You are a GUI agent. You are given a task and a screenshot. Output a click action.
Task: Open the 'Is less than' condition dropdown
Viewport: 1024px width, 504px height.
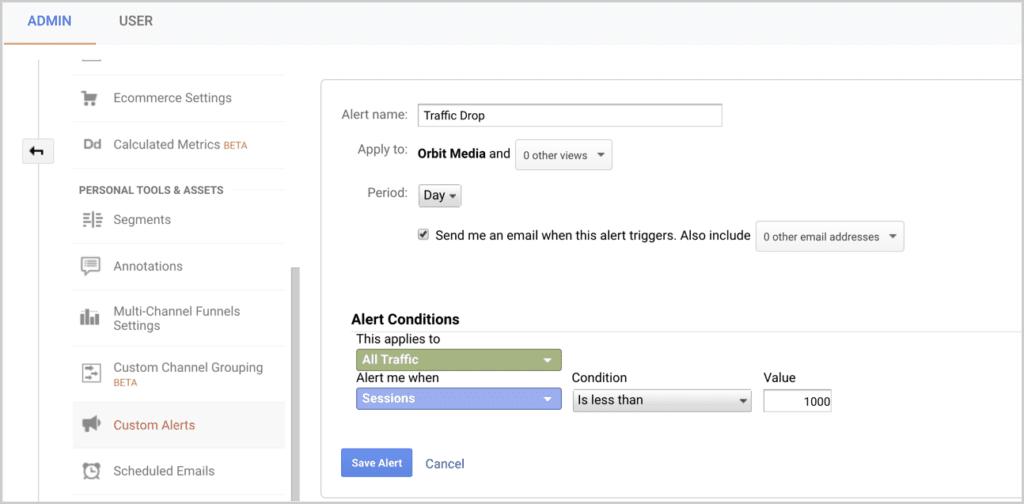coord(661,400)
